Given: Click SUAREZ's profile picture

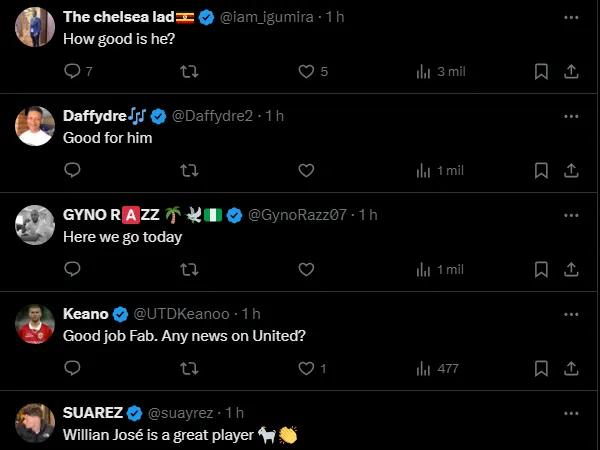Looking at the screenshot, I should tap(35, 423).
